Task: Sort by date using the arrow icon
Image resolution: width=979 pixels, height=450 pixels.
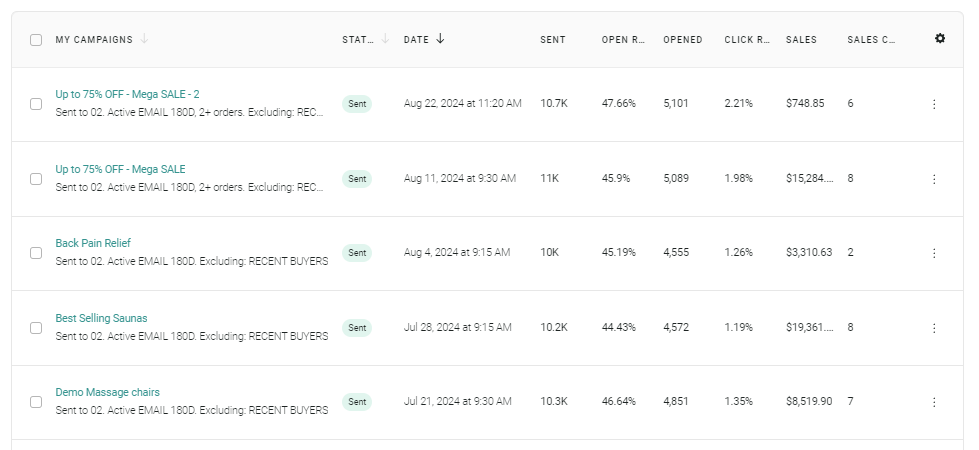Action: (441, 39)
